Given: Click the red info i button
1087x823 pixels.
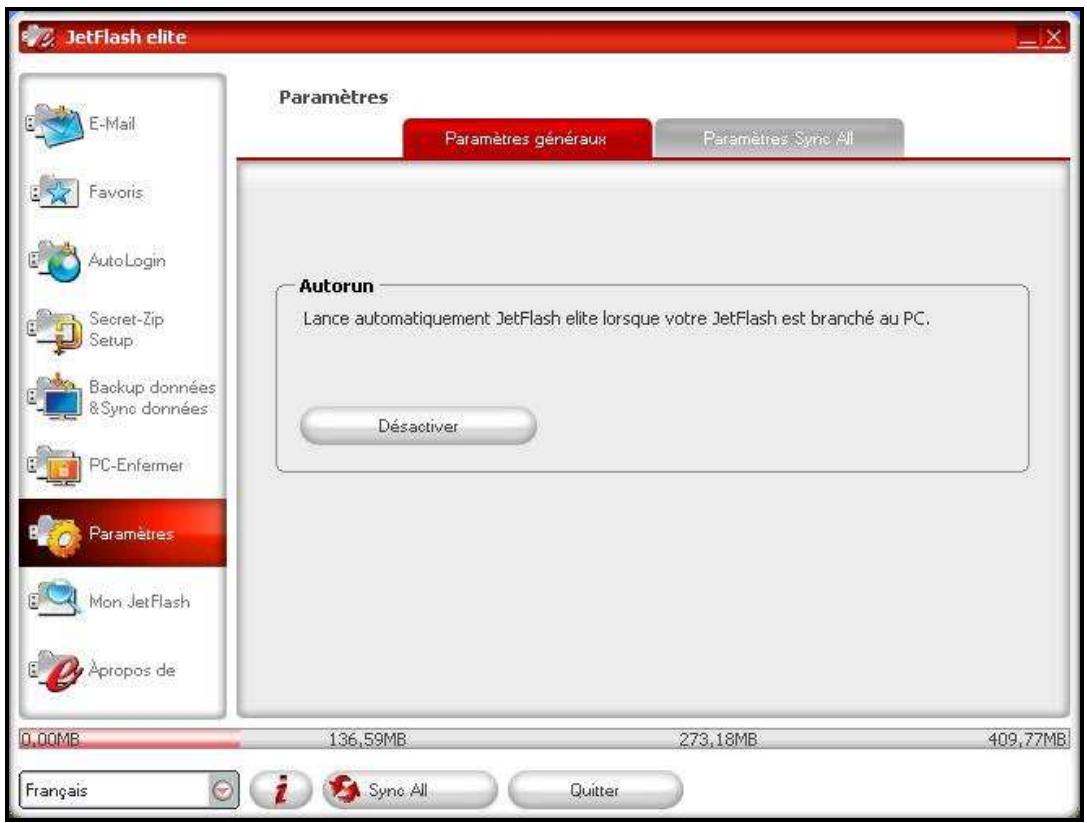Looking at the screenshot, I should [x=281, y=790].
